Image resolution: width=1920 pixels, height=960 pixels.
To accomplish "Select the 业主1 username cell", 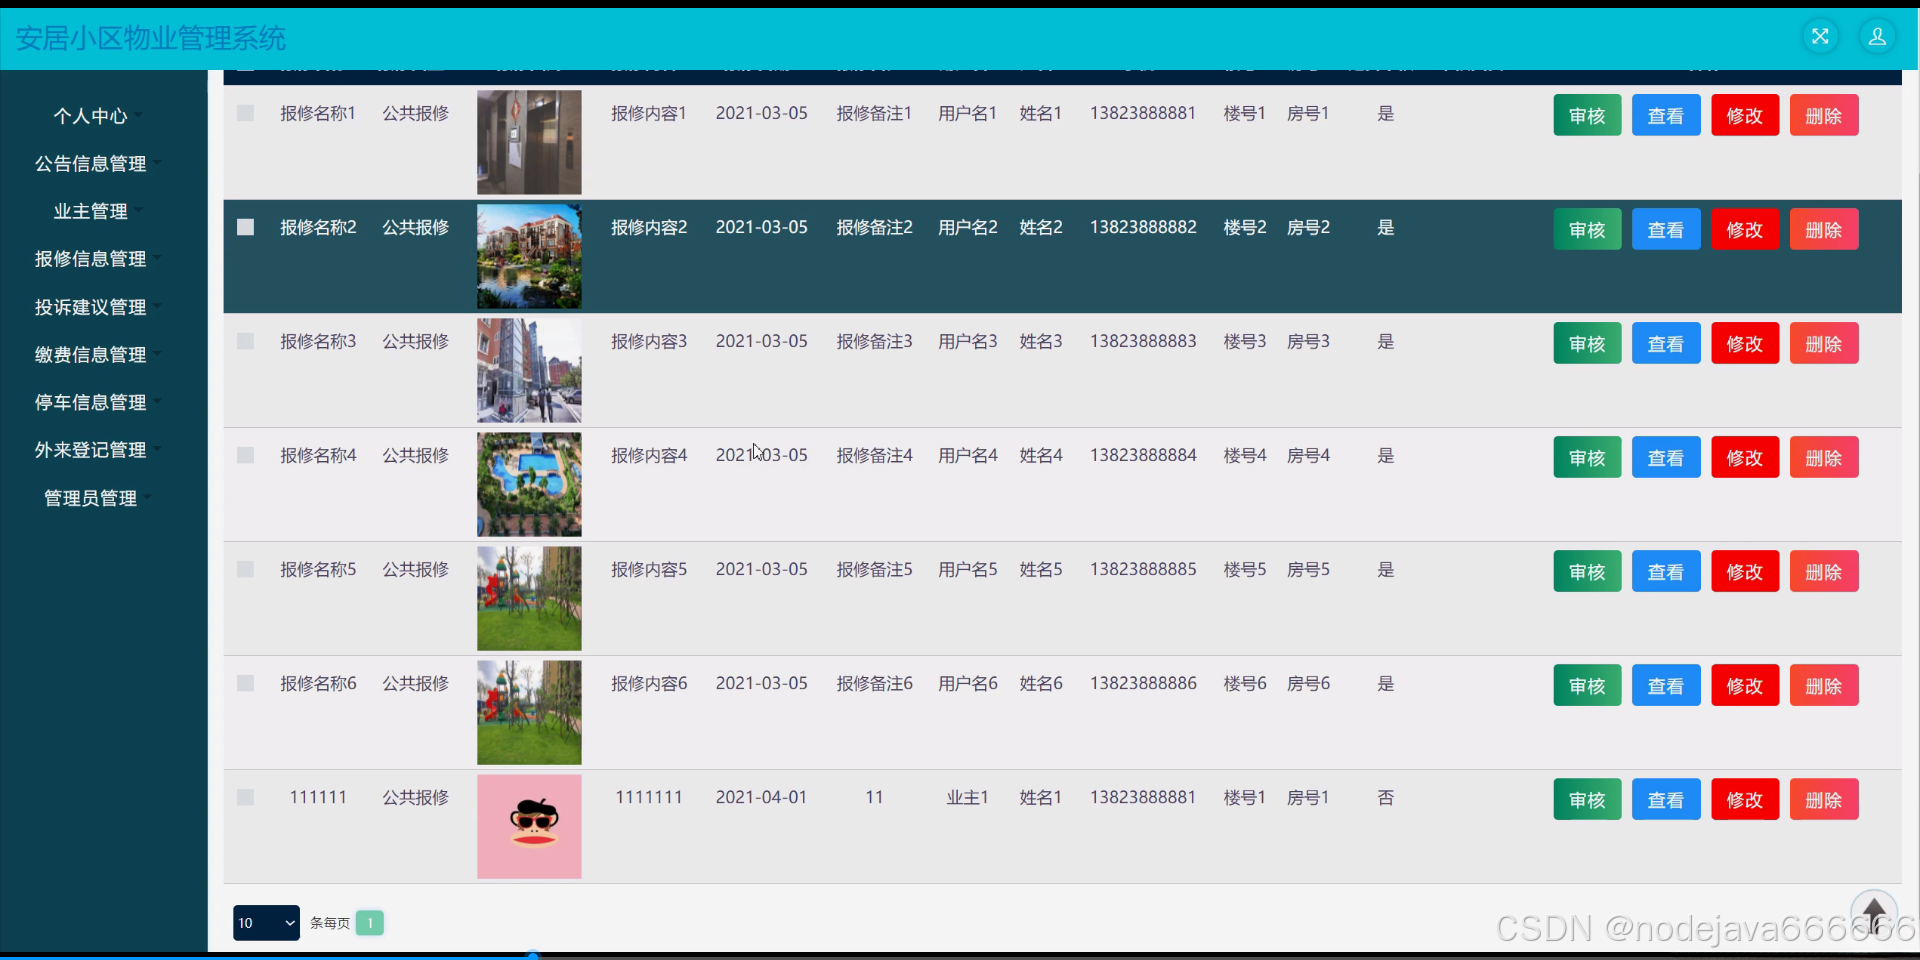I will 967,797.
